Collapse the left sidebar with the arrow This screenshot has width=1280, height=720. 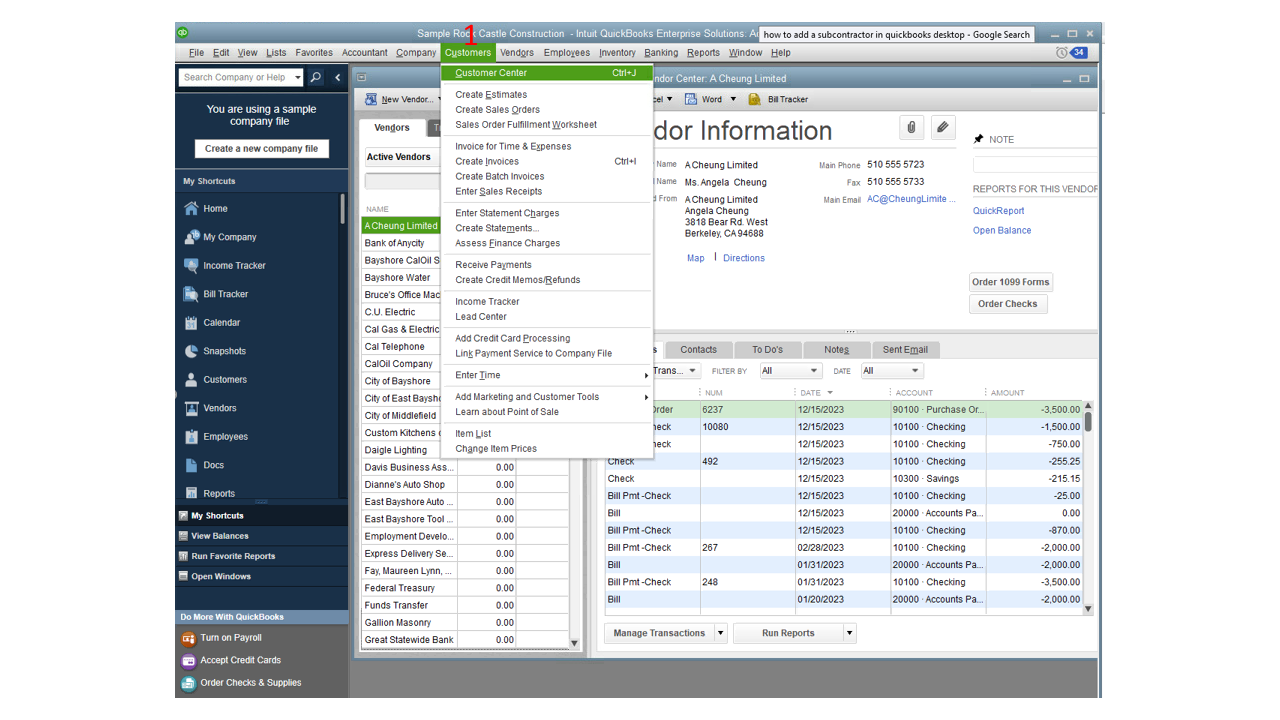338,77
